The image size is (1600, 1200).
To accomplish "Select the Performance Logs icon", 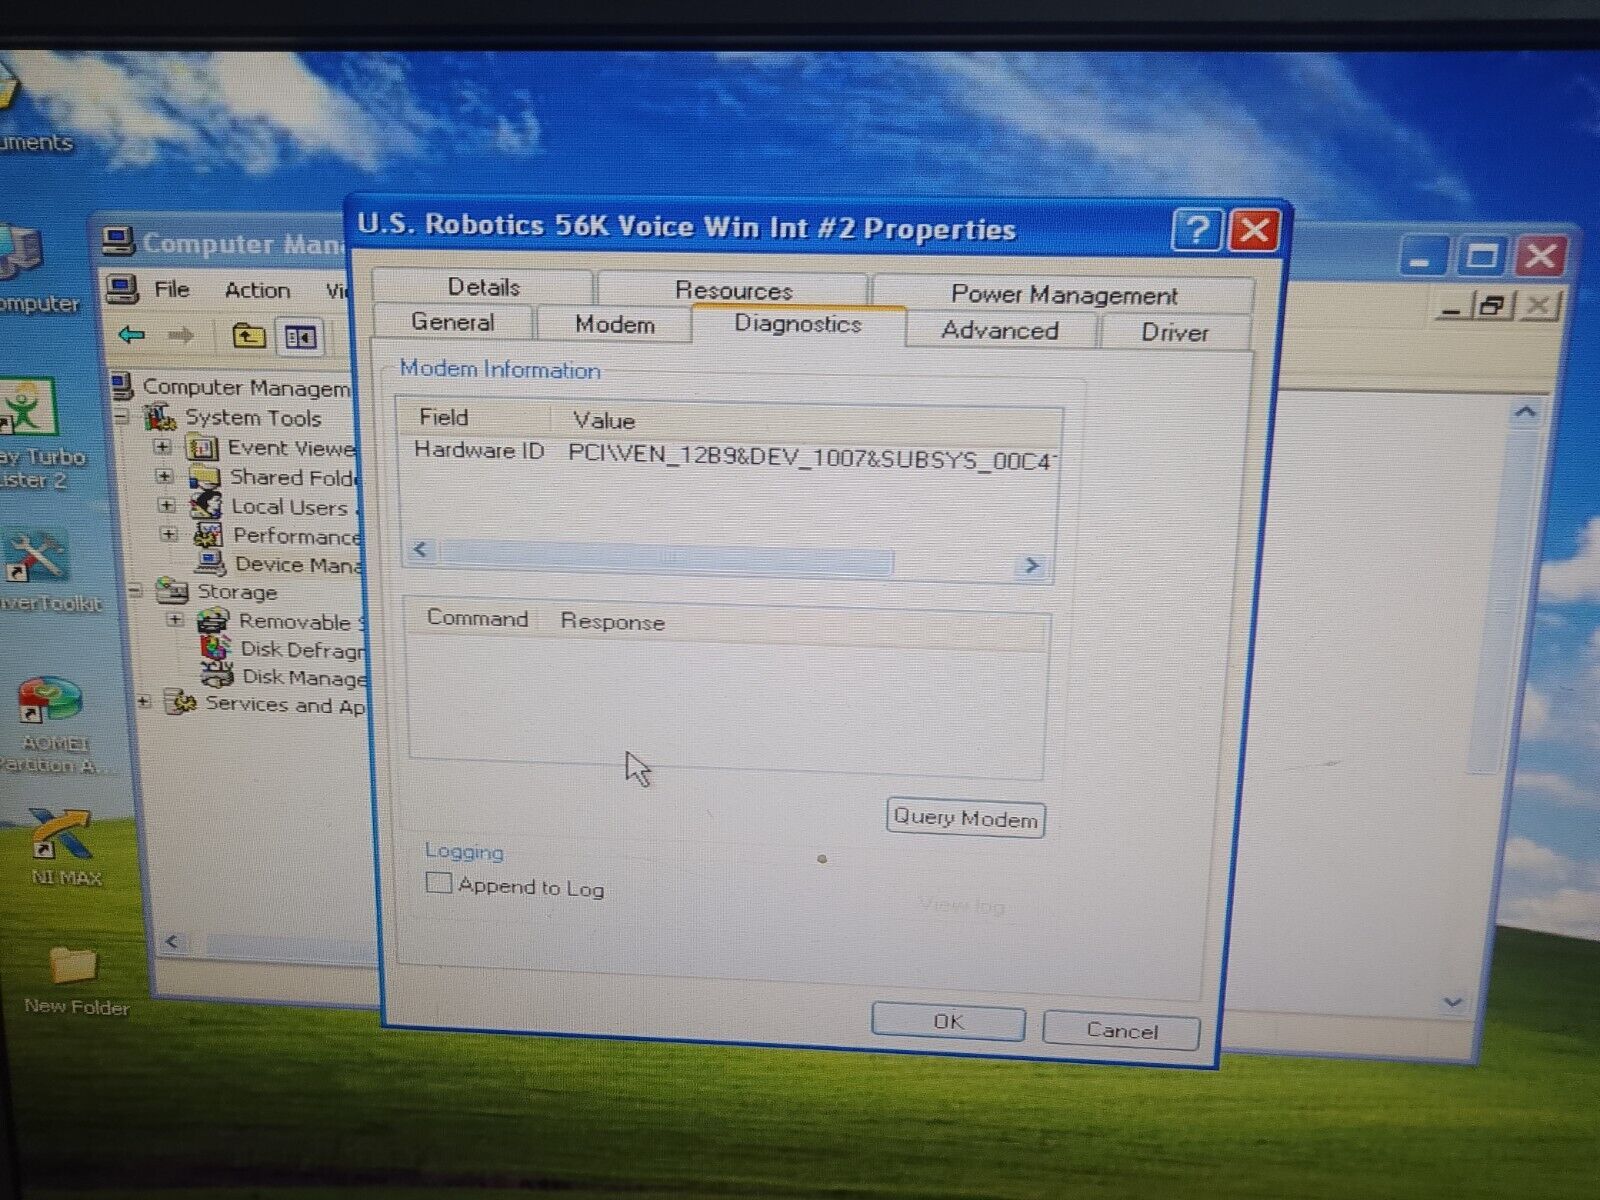I will (208, 535).
